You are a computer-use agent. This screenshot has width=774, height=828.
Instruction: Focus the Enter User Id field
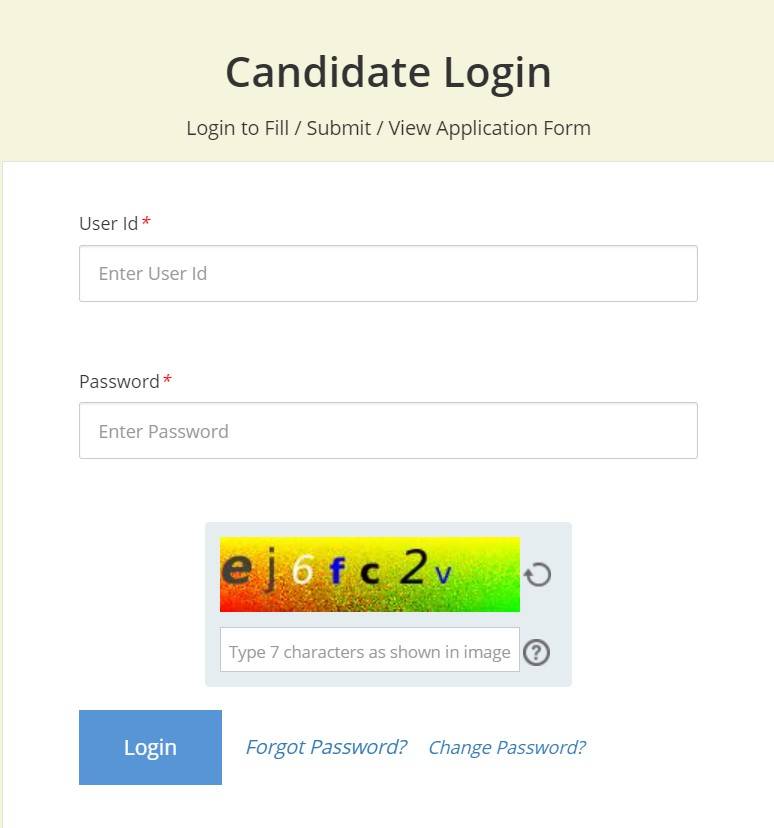click(388, 274)
